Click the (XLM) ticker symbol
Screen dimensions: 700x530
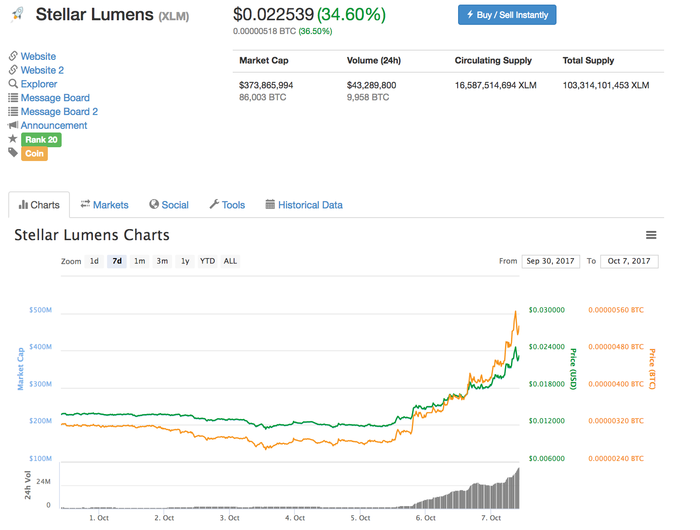pos(174,17)
